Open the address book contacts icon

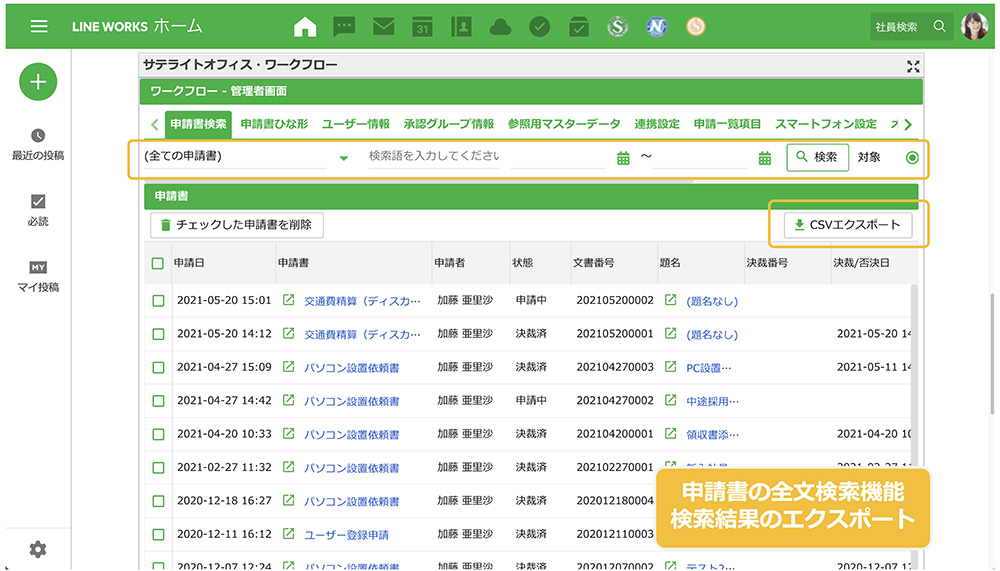pyautogui.click(x=461, y=26)
